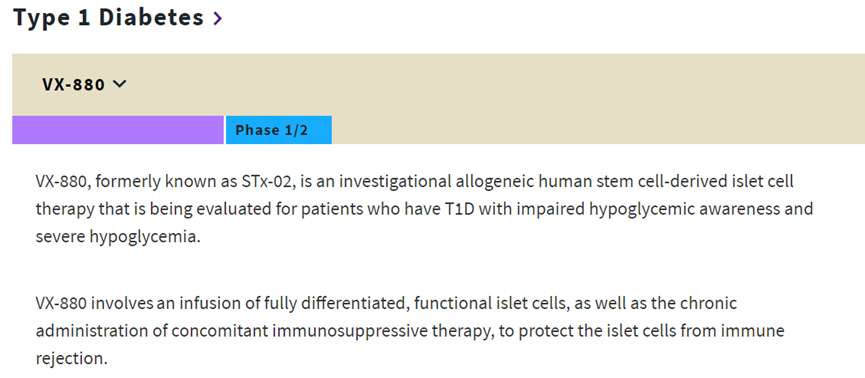Select the blue Phase 1/2 stage segment
Image resolution: width=865 pixels, height=378 pixels.
[279, 130]
